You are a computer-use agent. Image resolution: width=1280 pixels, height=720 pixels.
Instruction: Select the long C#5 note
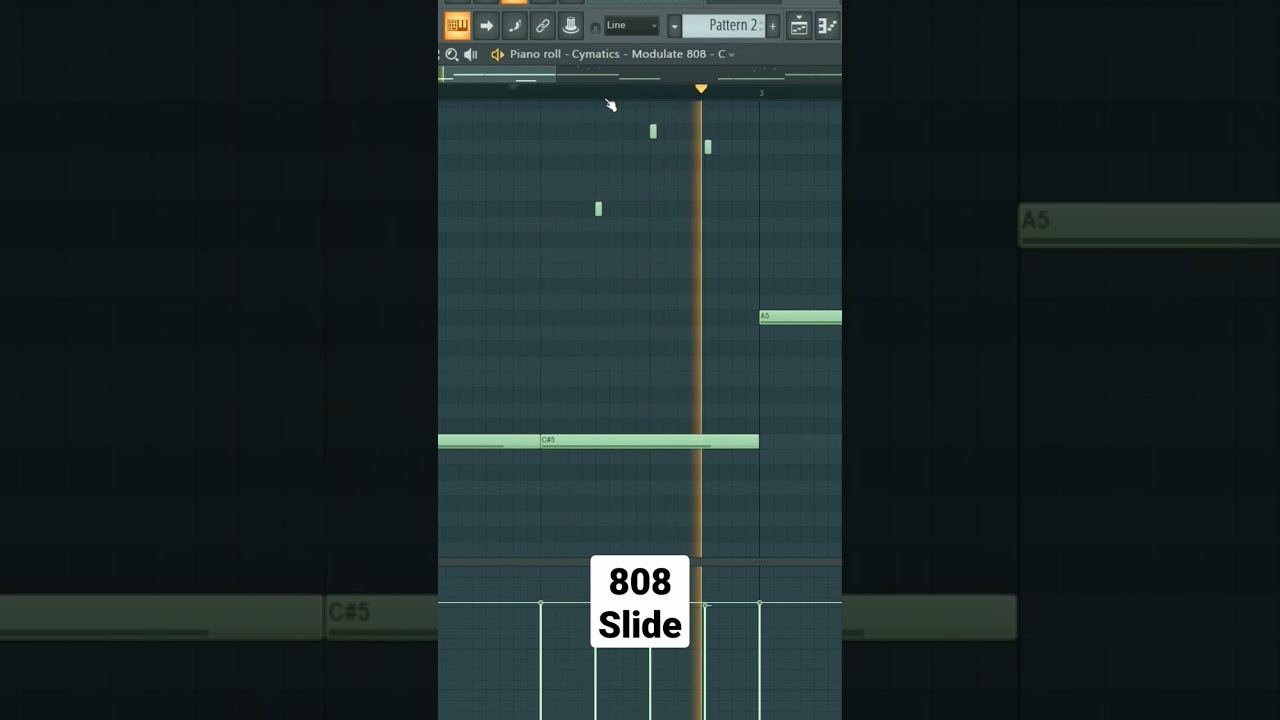click(649, 441)
